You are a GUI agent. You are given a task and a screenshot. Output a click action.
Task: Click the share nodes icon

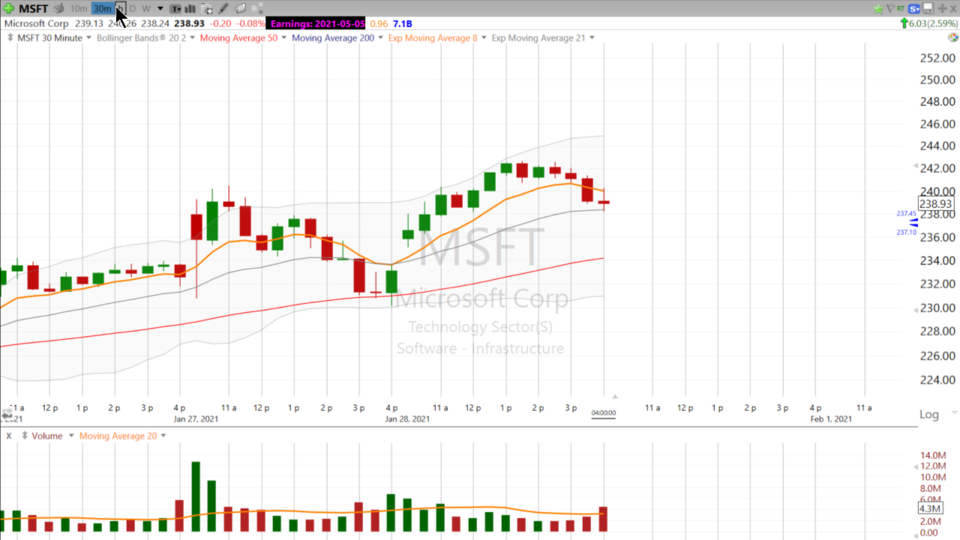tap(257, 9)
